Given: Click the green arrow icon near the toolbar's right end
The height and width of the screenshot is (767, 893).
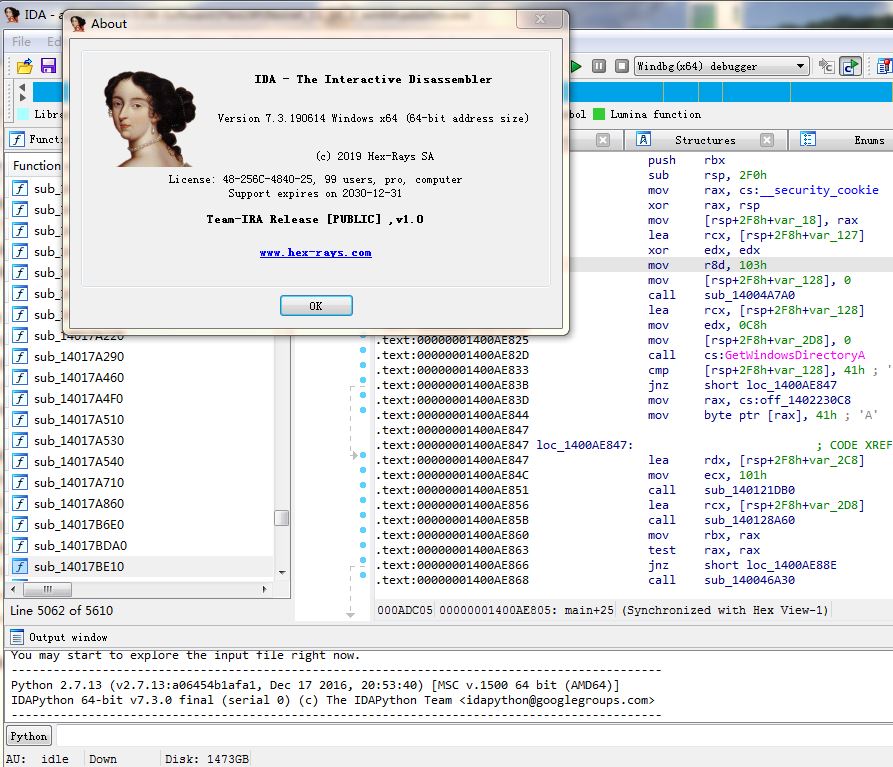Looking at the screenshot, I should (x=850, y=66).
